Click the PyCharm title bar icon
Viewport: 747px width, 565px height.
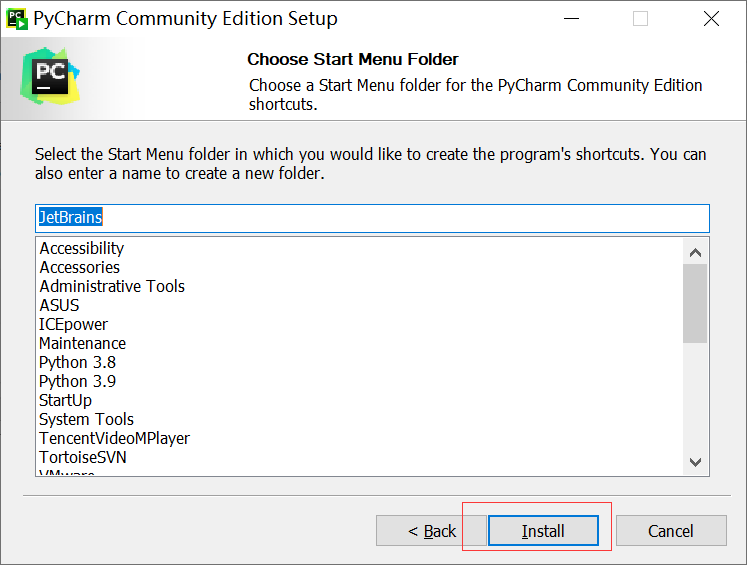[17, 19]
